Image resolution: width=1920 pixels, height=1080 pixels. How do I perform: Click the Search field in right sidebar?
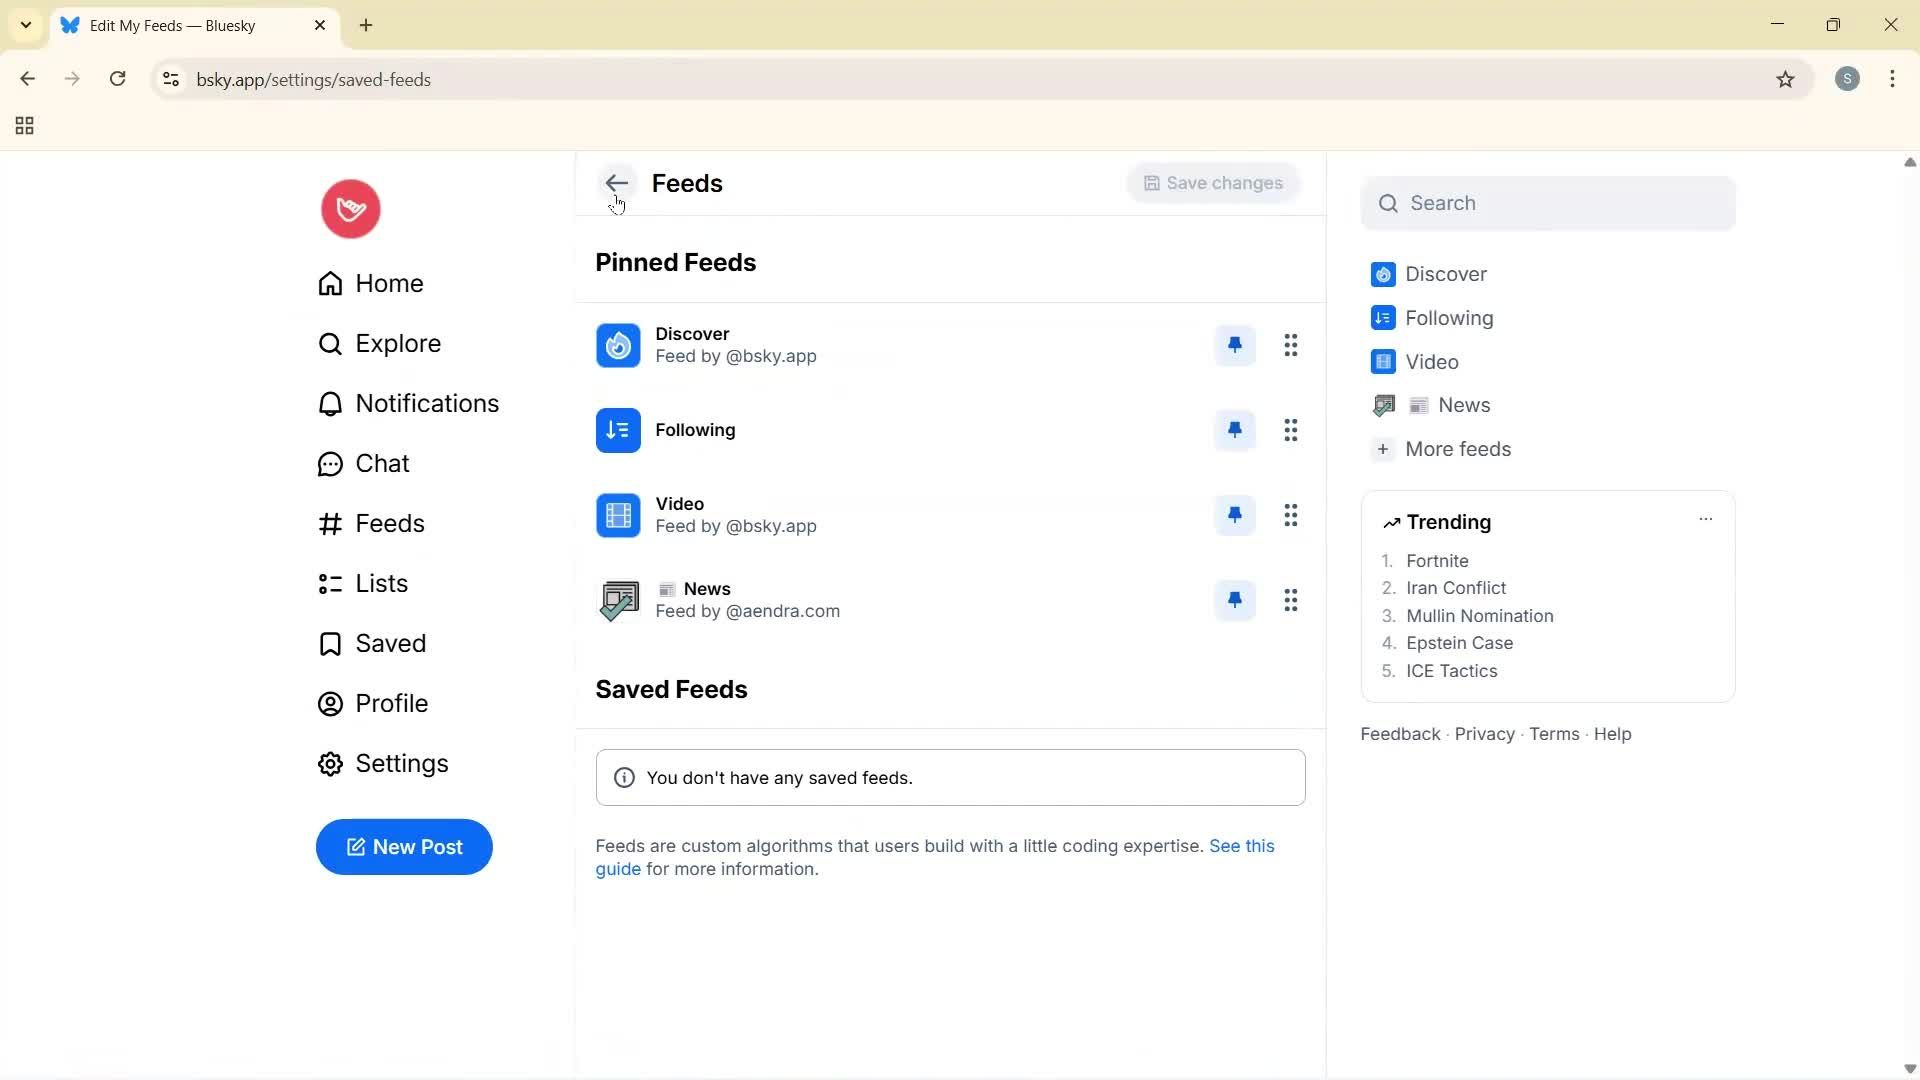(x=1548, y=202)
